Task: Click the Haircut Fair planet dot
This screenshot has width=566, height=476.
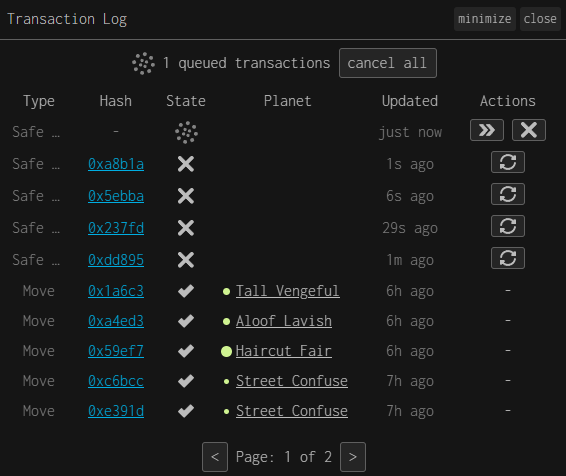Action: 226,351
